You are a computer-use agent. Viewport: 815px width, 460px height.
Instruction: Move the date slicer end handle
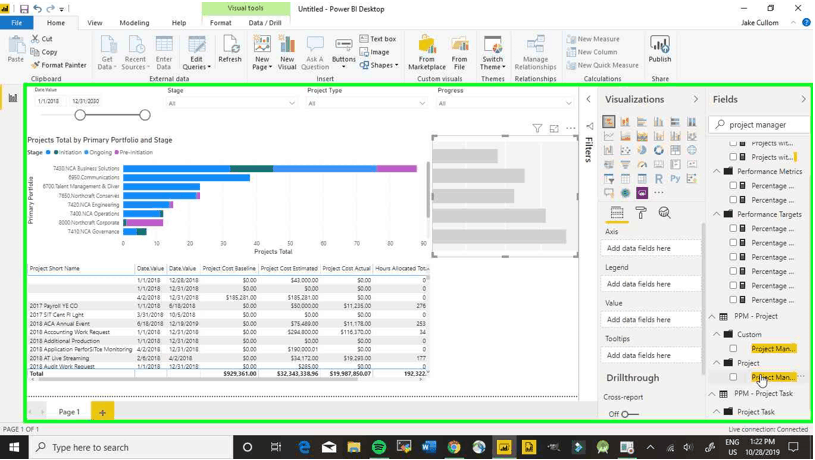point(145,115)
